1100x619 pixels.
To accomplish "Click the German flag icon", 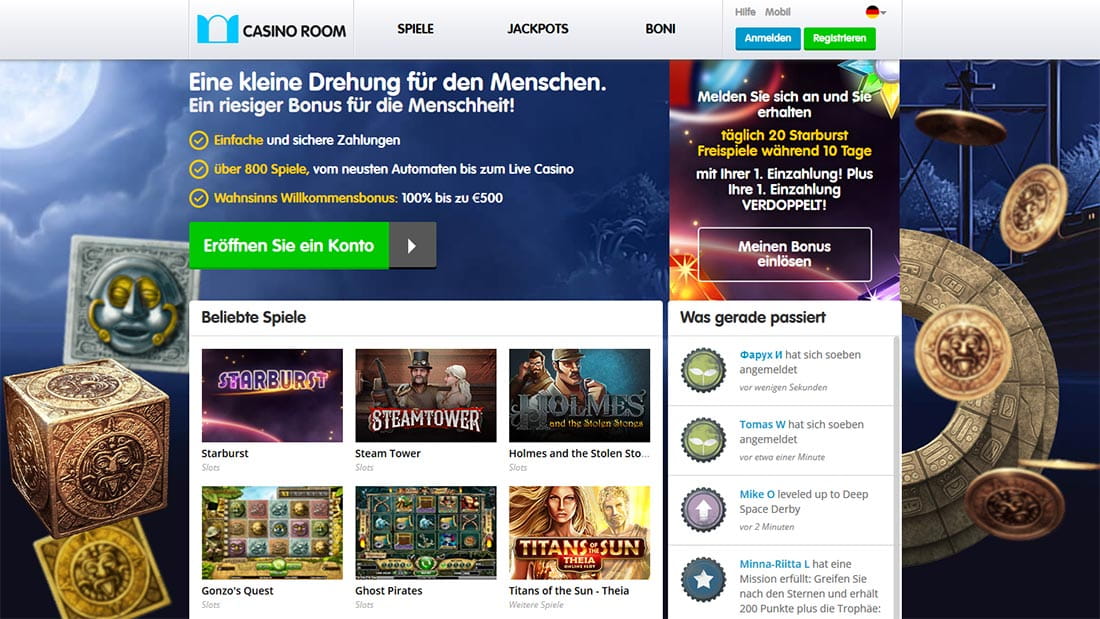I will click(872, 12).
